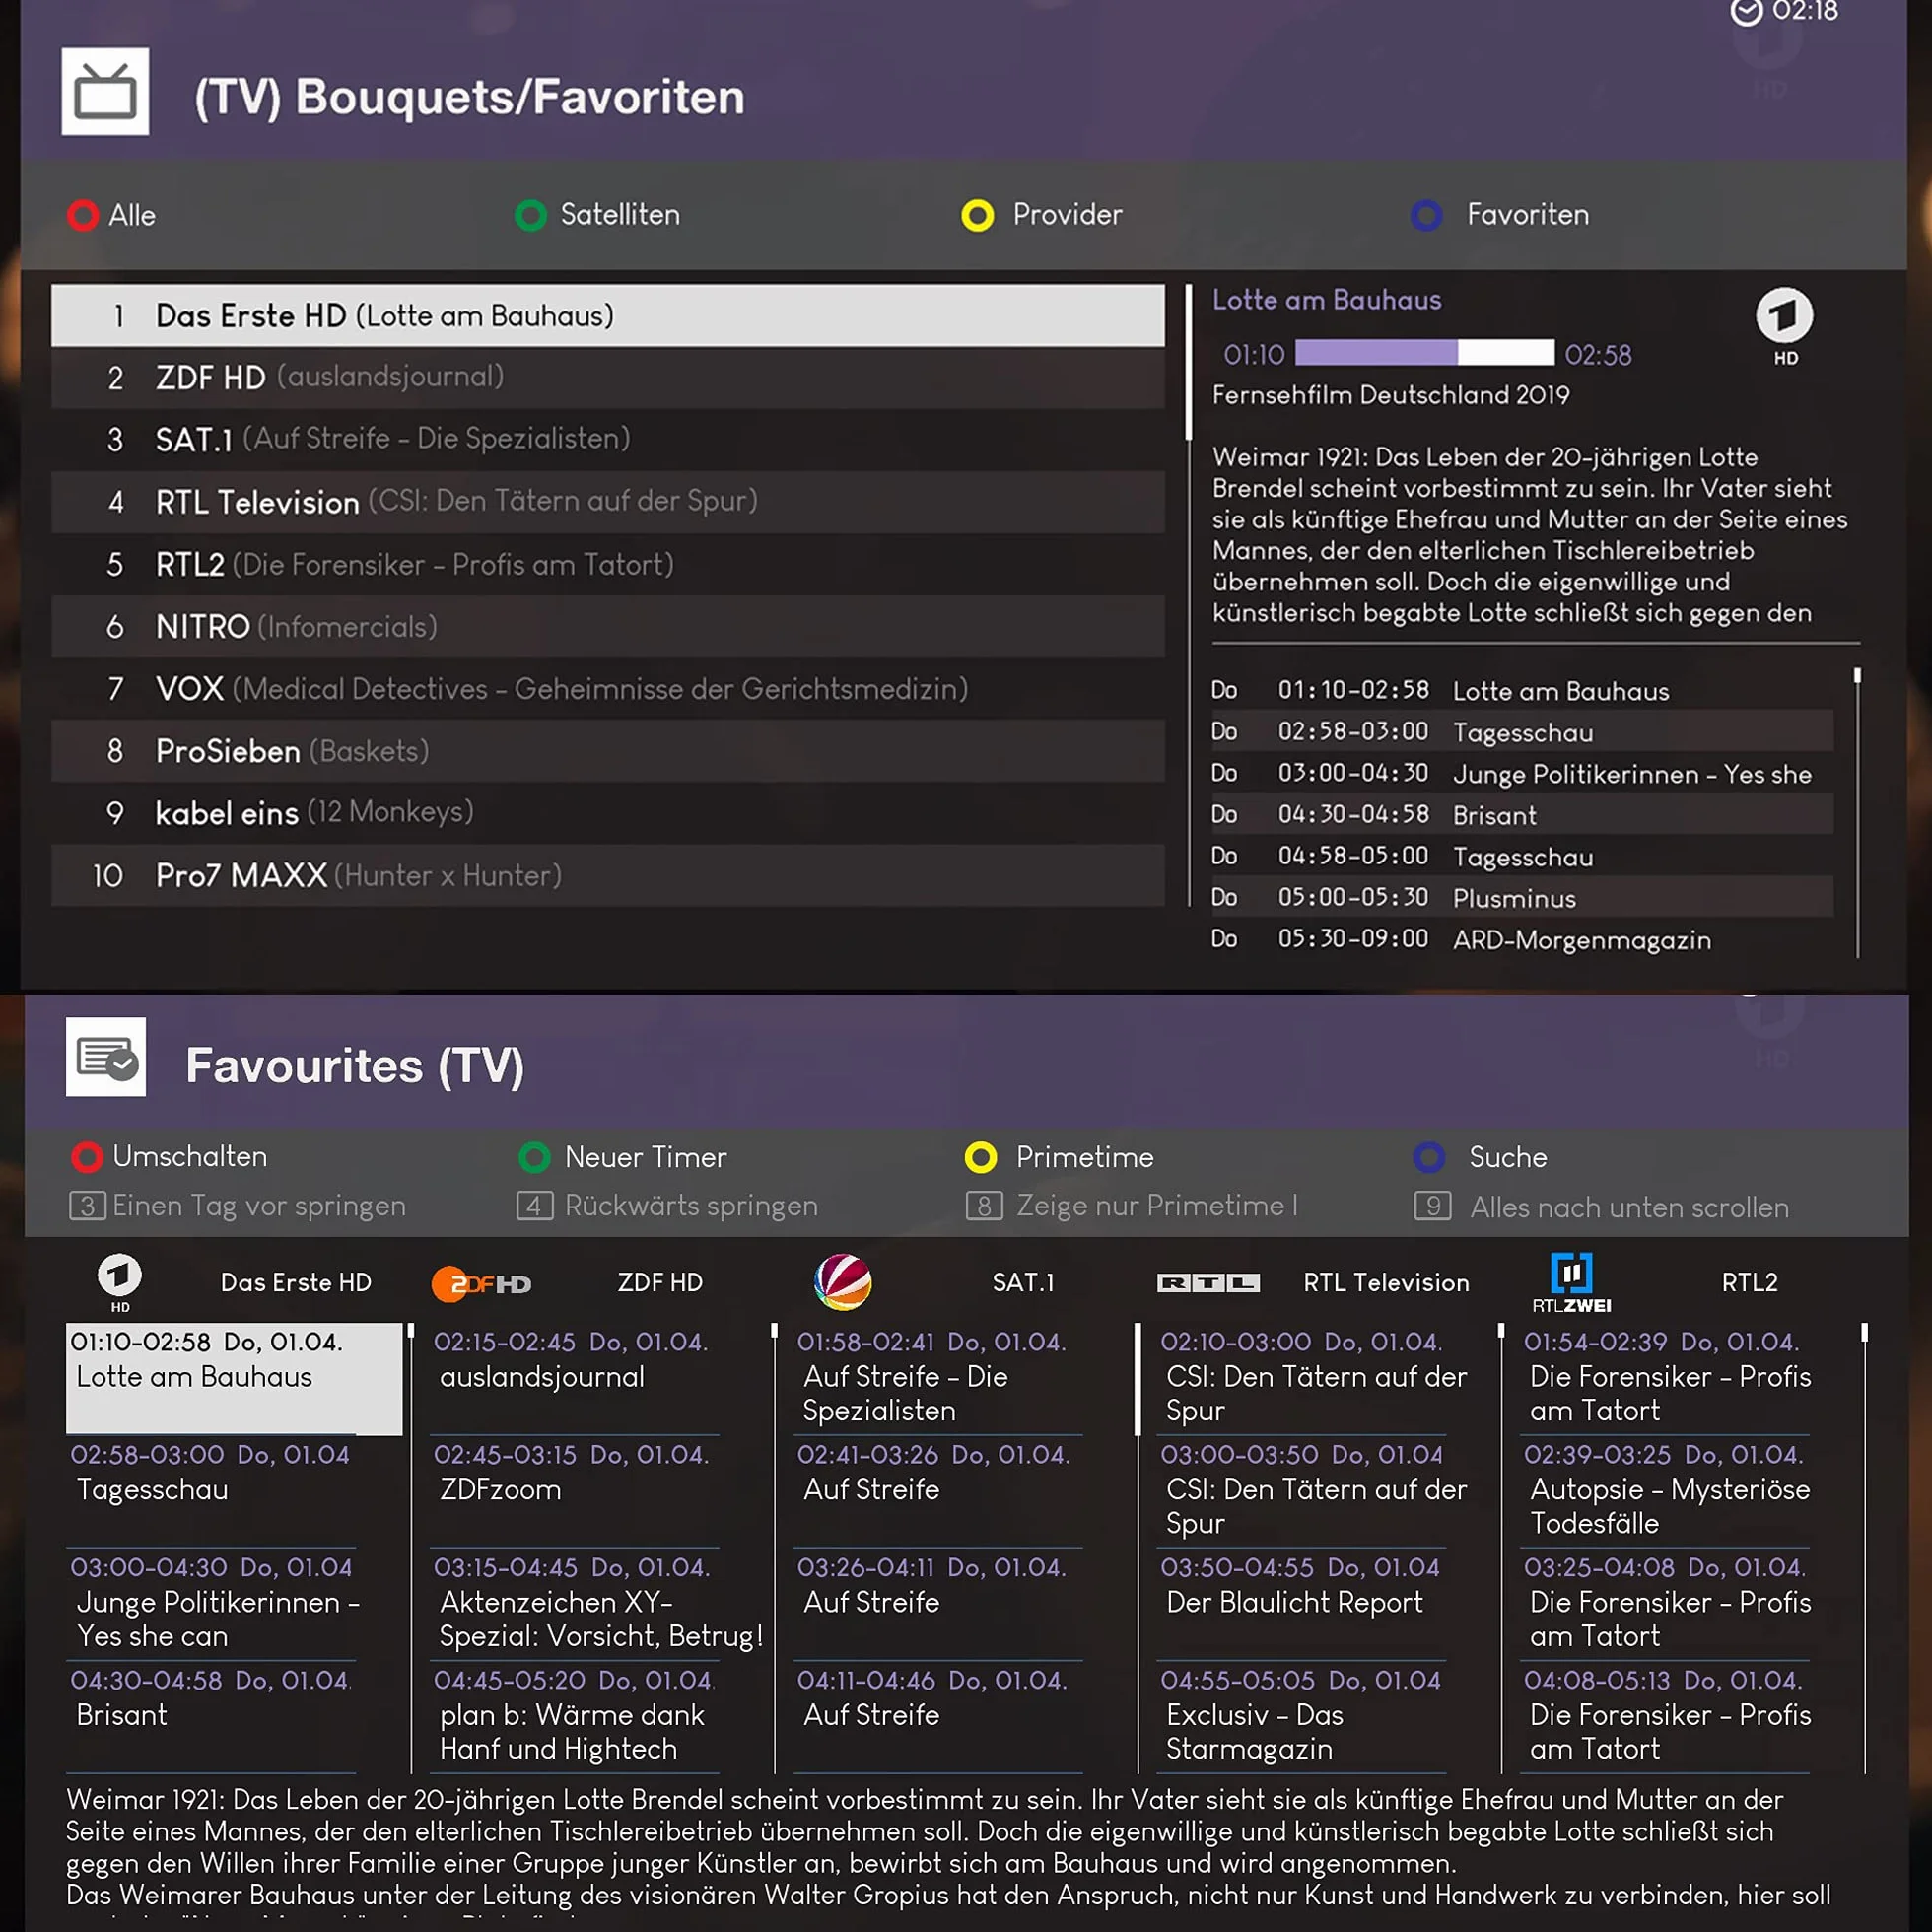Image resolution: width=1932 pixels, height=1932 pixels.
Task: Click the channel list scrollbar
Action: point(1188,596)
